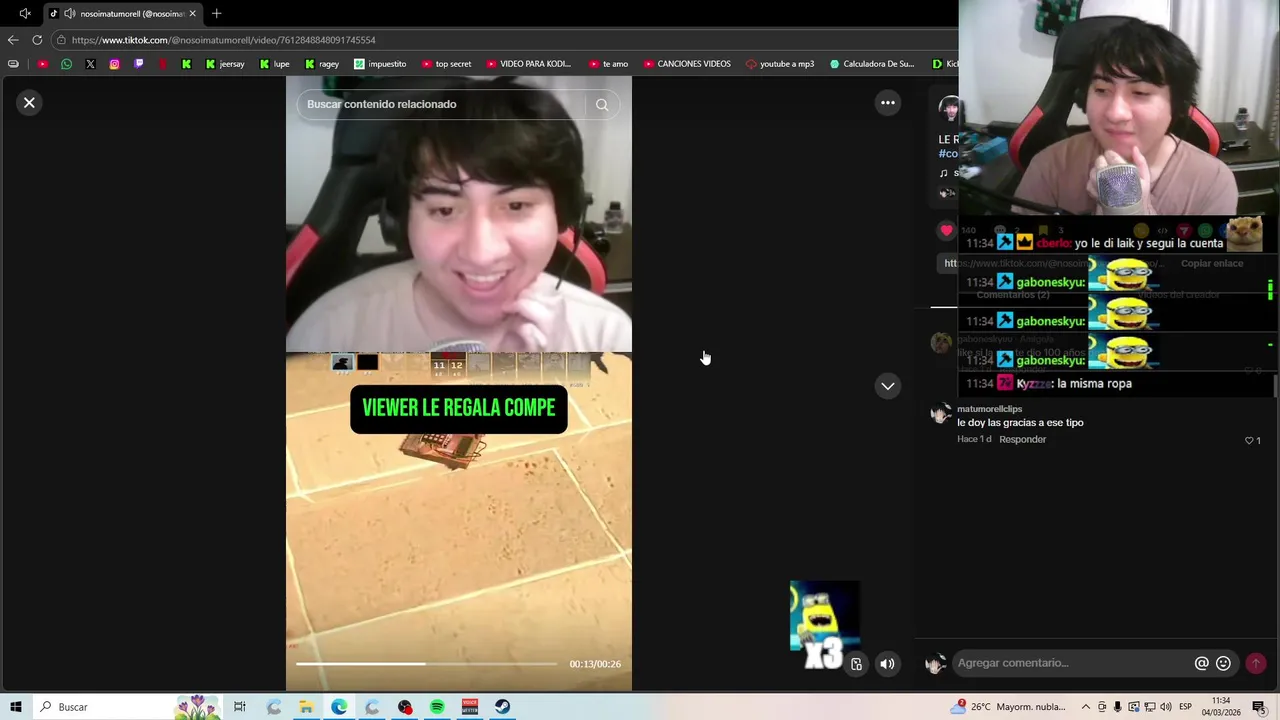
Task: Insert a mention with the @ icon
Action: pyautogui.click(x=1201, y=663)
